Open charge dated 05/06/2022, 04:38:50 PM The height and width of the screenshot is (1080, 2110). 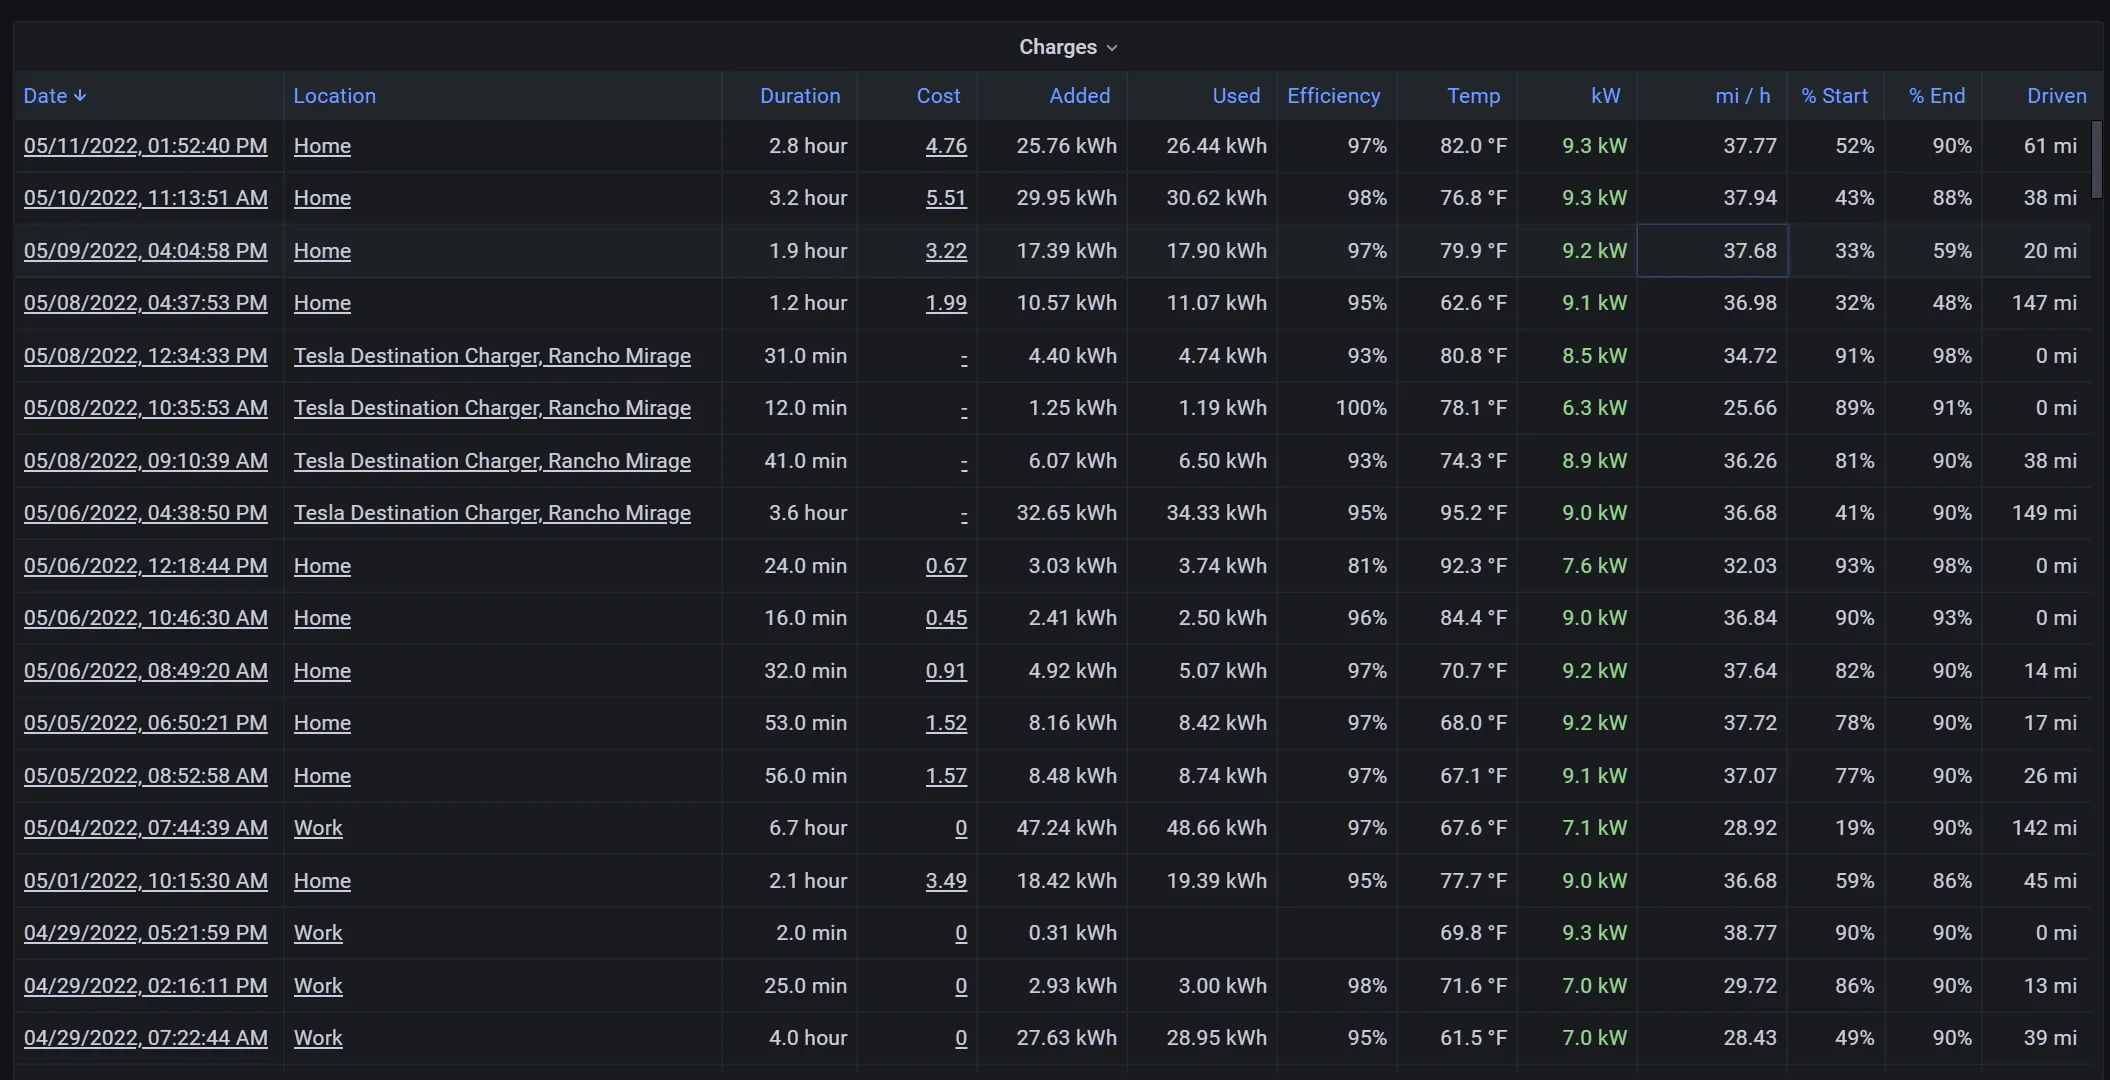coord(146,513)
